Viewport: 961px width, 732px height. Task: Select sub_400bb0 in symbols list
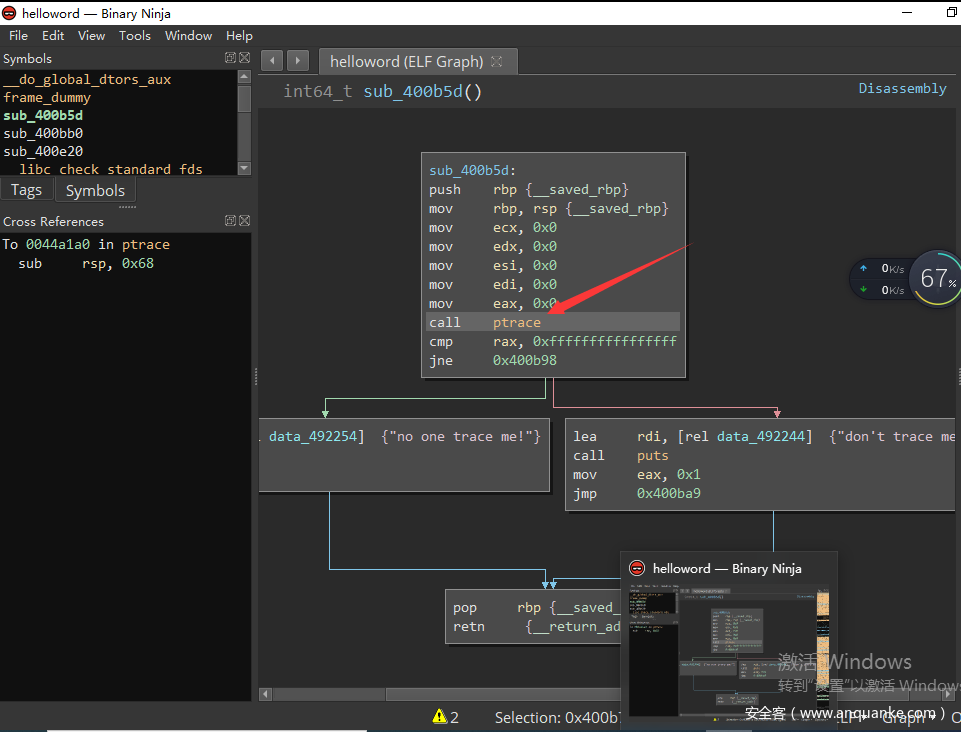(43, 133)
